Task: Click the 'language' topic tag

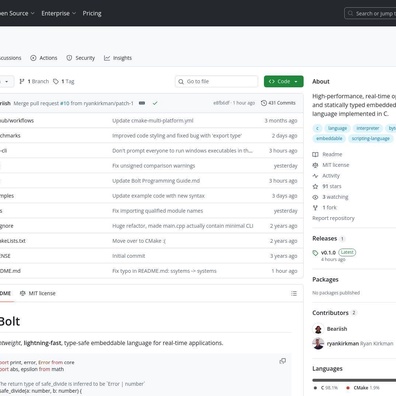Action: pyautogui.click(x=337, y=128)
